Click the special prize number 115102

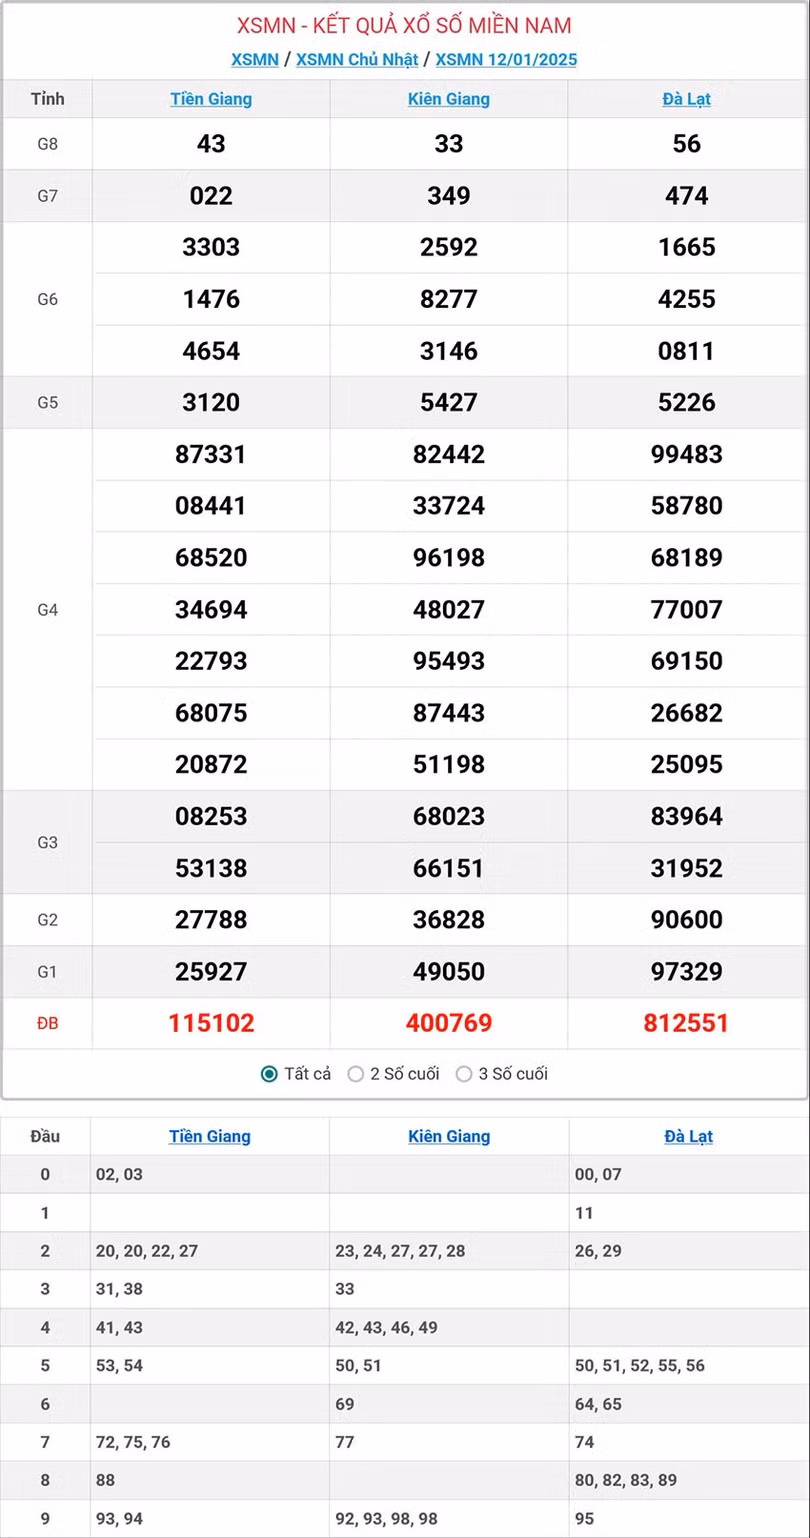(211, 1023)
